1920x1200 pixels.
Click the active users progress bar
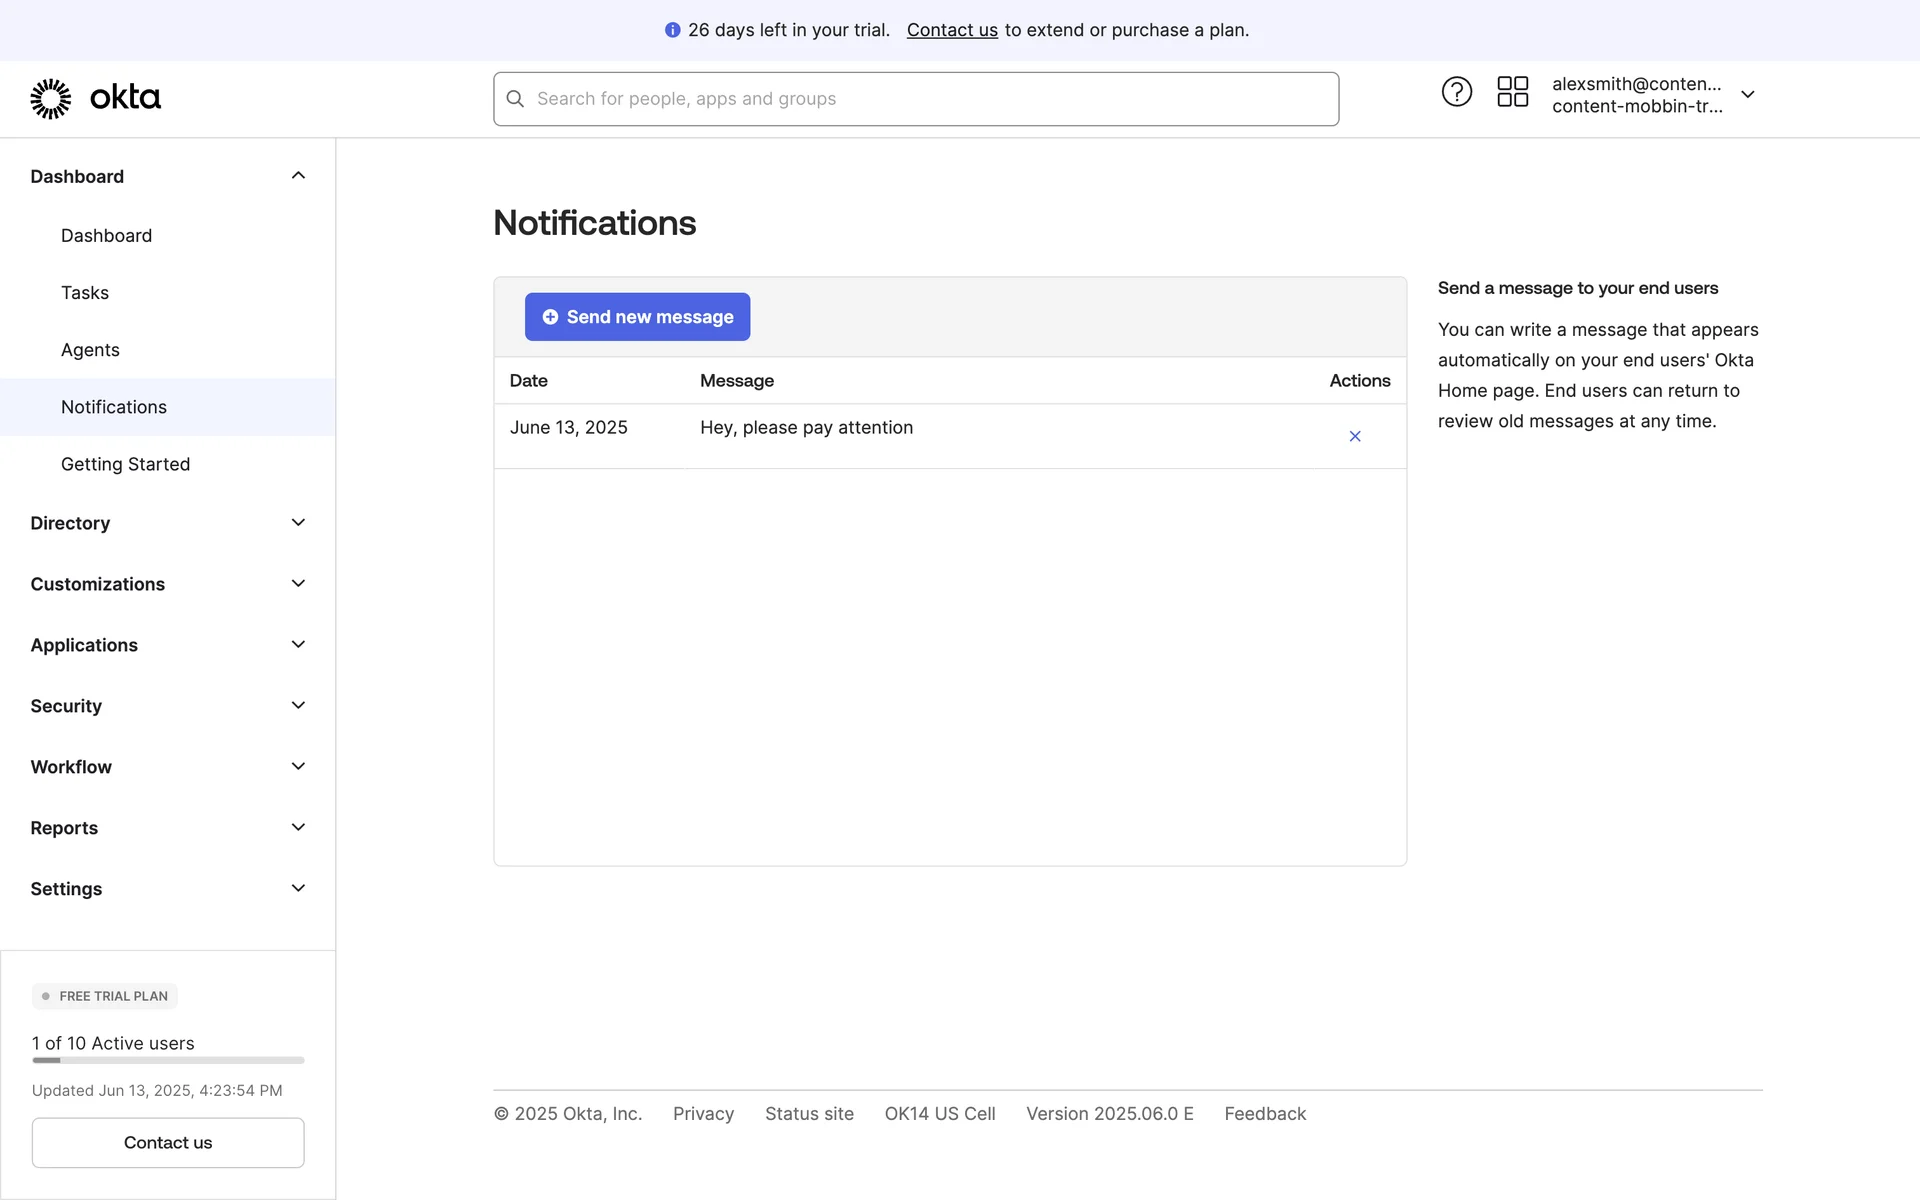coord(168,1060)
